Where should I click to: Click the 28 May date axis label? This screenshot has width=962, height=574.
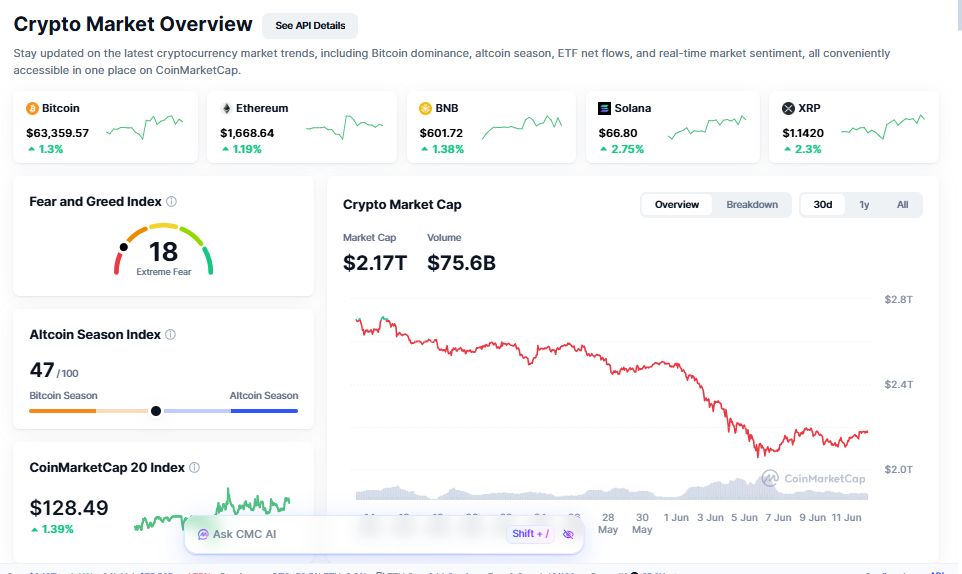(x=608, y=524)
